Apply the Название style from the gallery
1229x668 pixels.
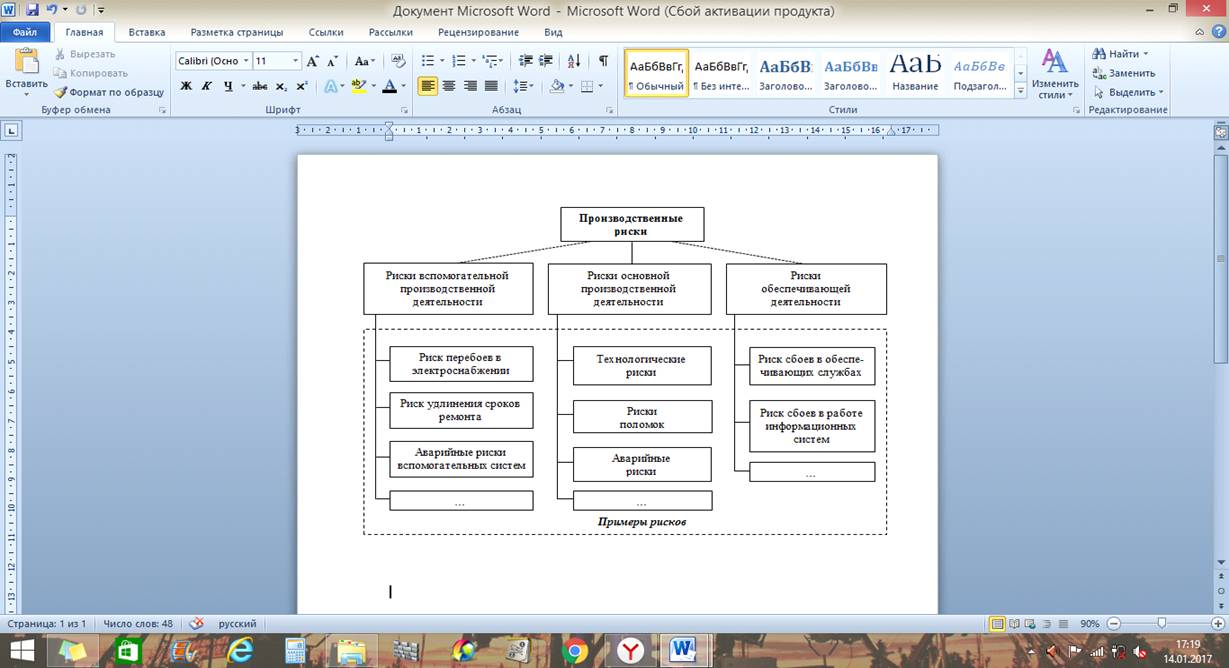click(x=915, y=72)
